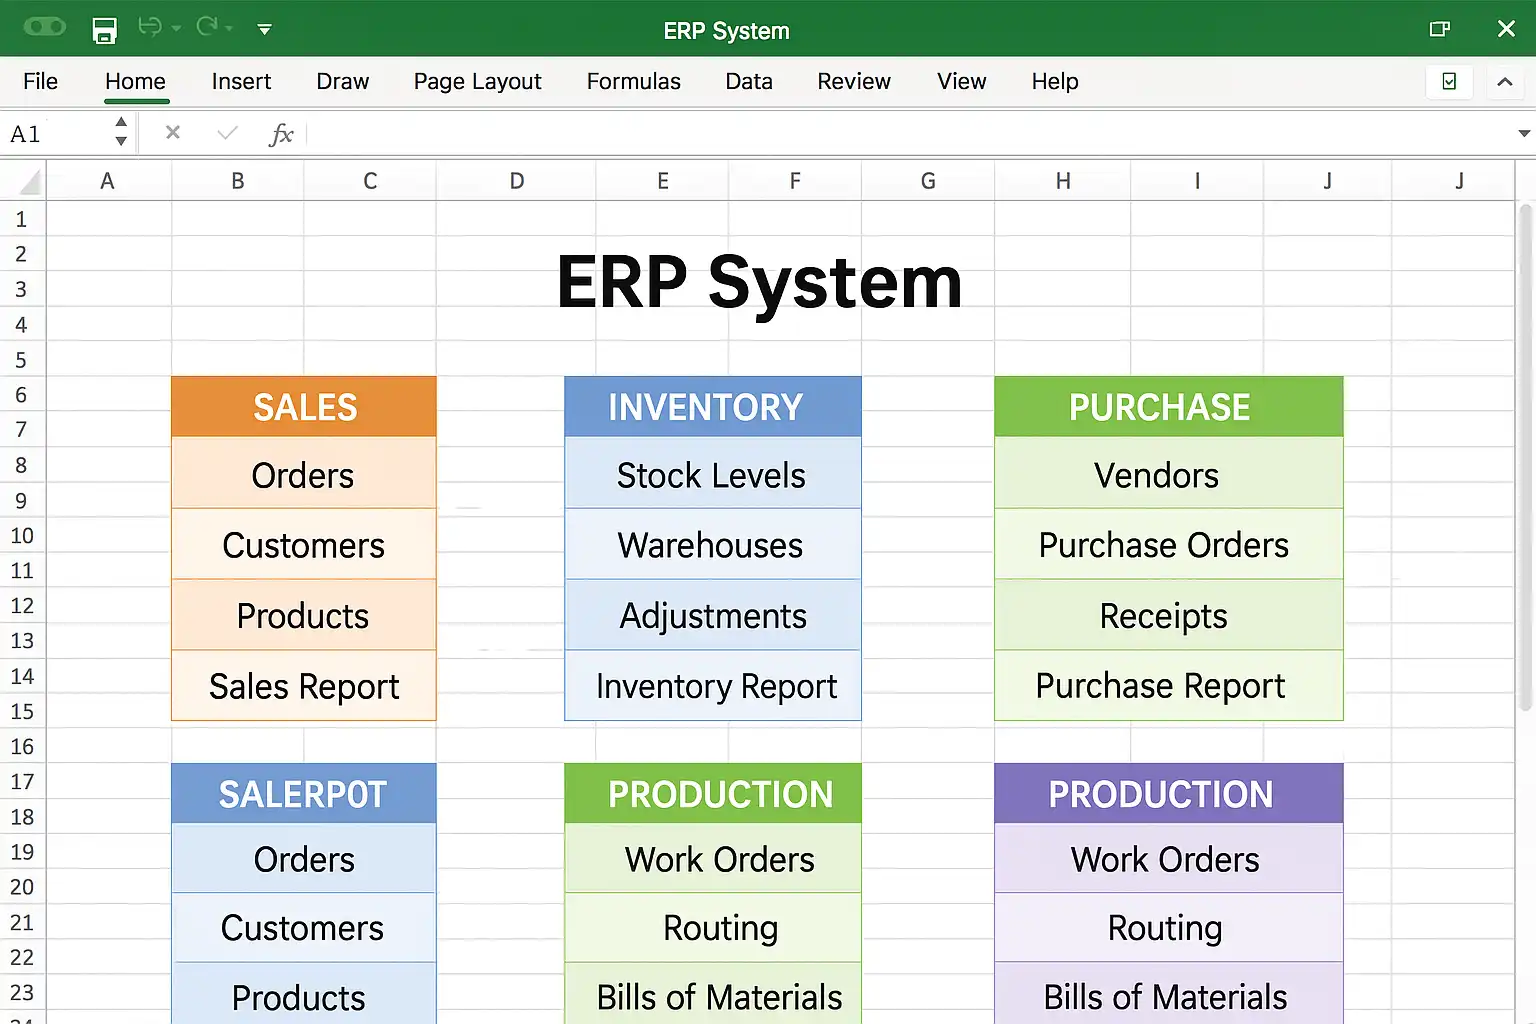The image size is (1536, 1024).
Task: Click the checkmark document icon near ribbon end
Action: coord(1449,82)
